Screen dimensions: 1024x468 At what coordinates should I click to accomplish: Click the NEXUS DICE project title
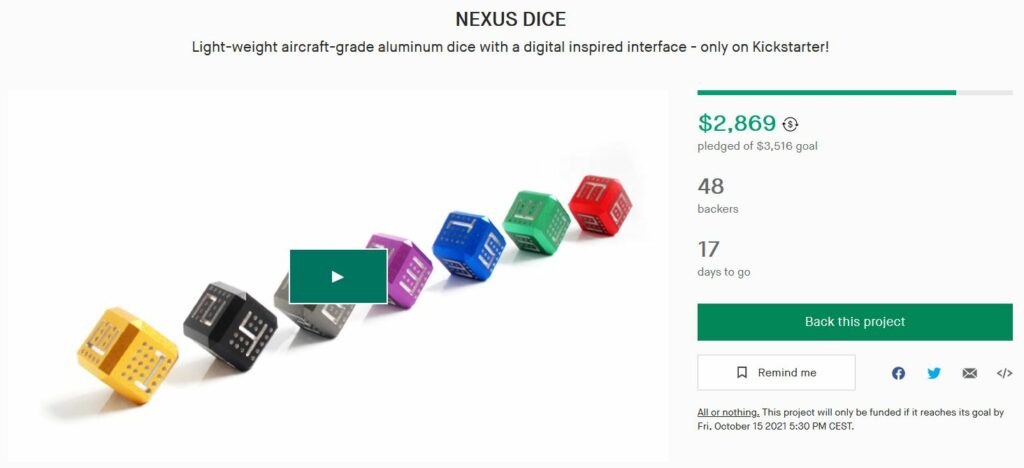[511, 20]
